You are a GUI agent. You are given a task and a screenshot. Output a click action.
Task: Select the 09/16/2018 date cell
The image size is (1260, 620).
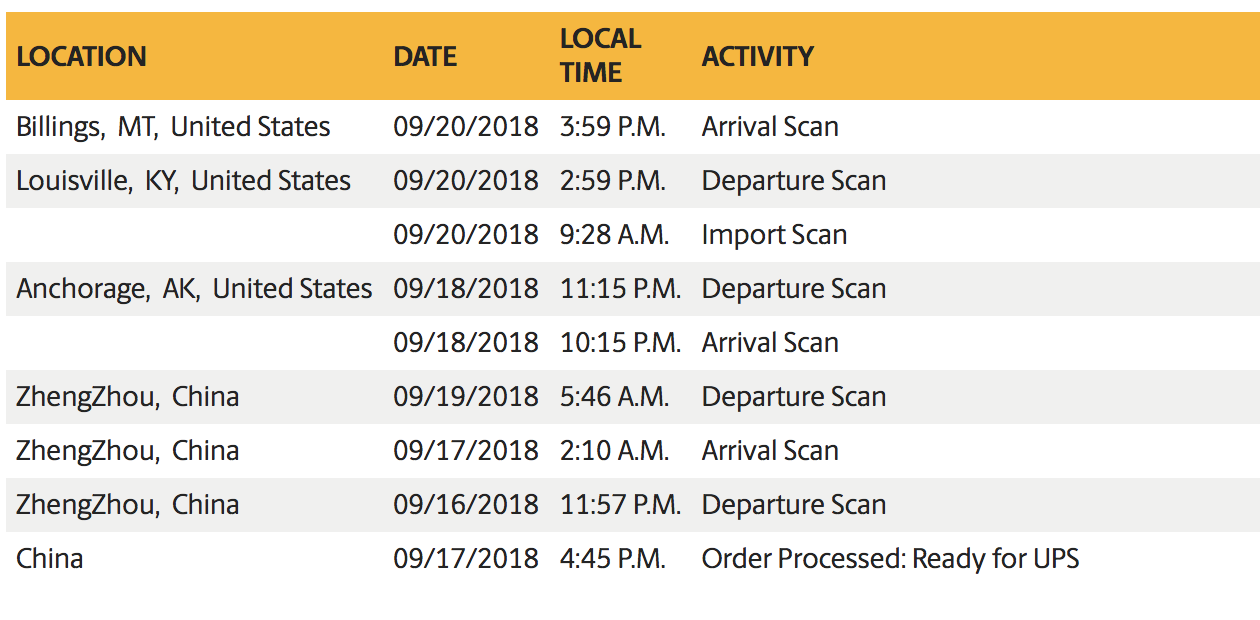pos(465,505)
